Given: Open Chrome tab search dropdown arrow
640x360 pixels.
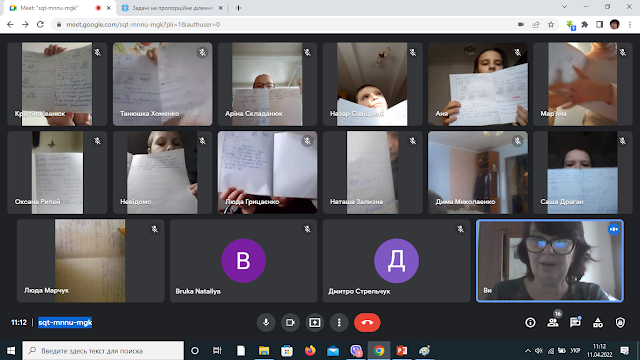Looking at the screenshot, I should tap(564, 7).
